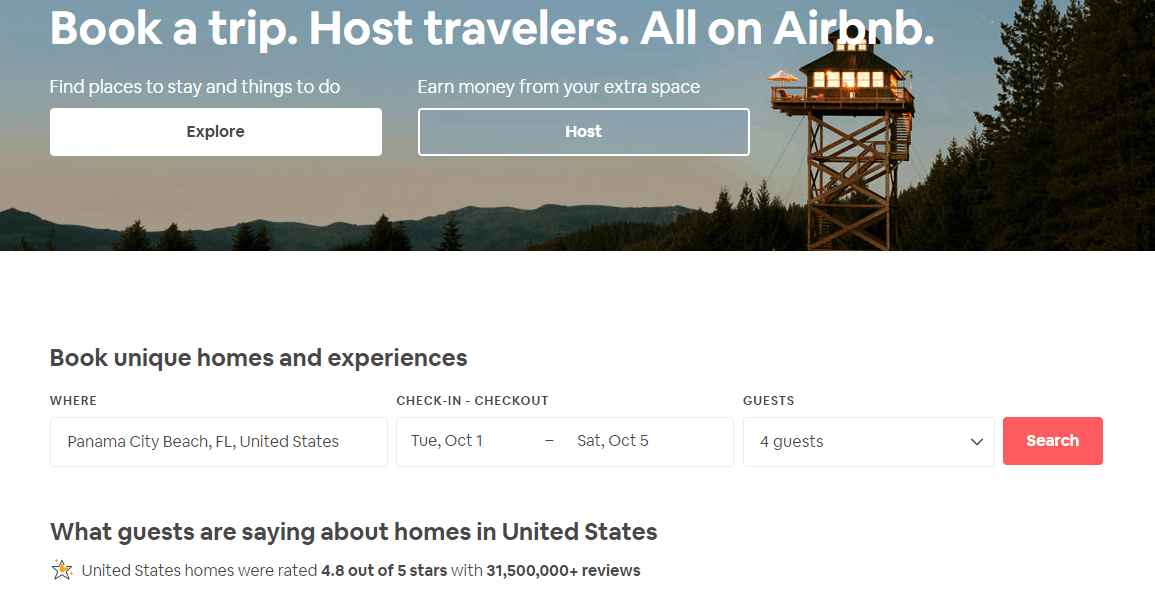Click 'Earn money from your extra space' text
1155x593 pixels.
559,87
